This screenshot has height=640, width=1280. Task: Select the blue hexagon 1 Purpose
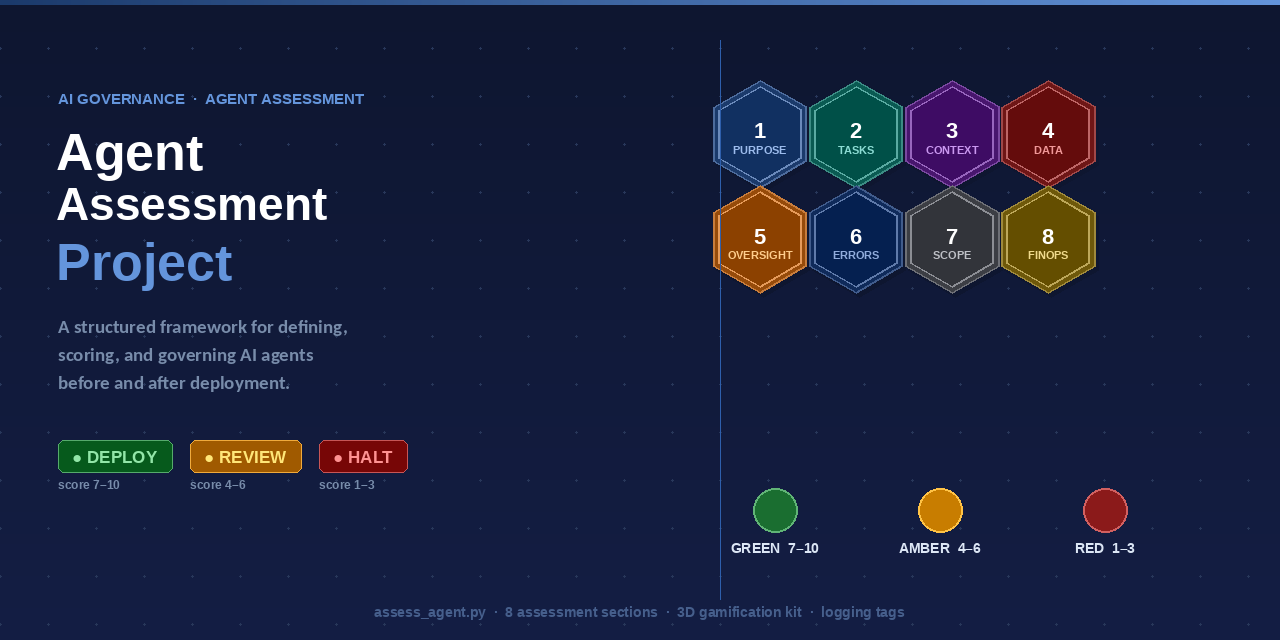point(760,134)
